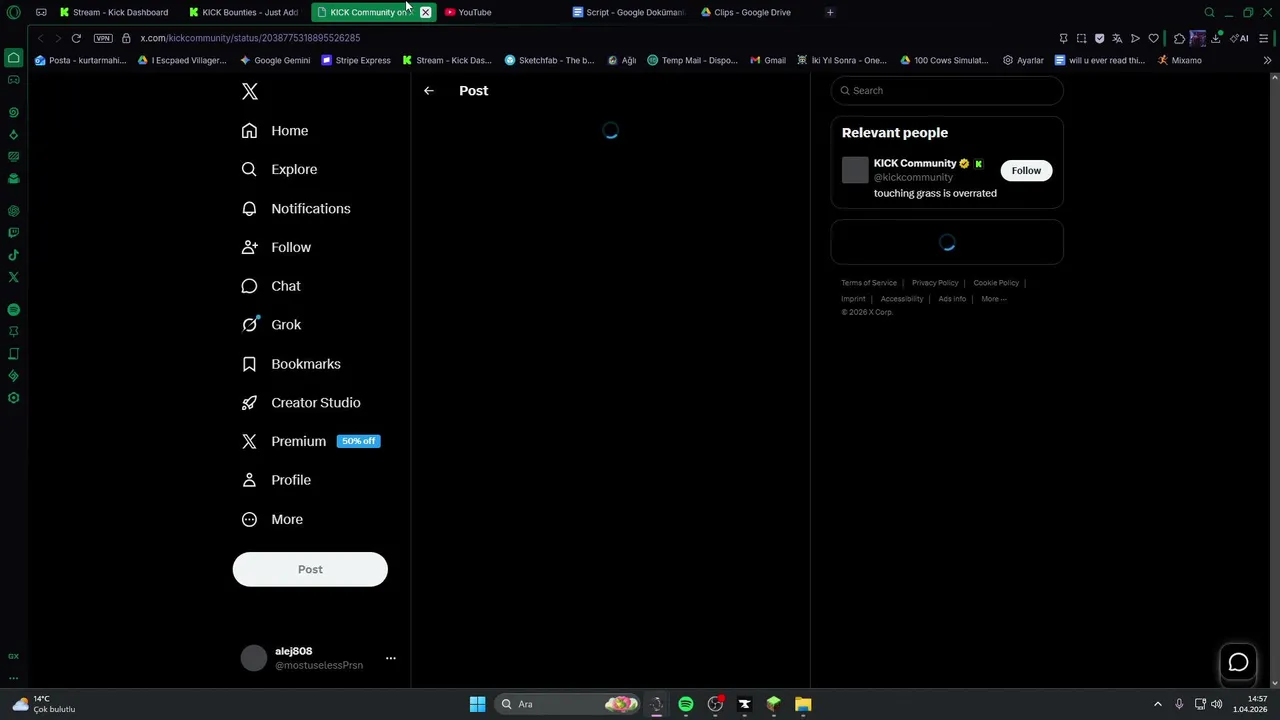
Task: Open Privacy Policy link
Action: point(935,283)
